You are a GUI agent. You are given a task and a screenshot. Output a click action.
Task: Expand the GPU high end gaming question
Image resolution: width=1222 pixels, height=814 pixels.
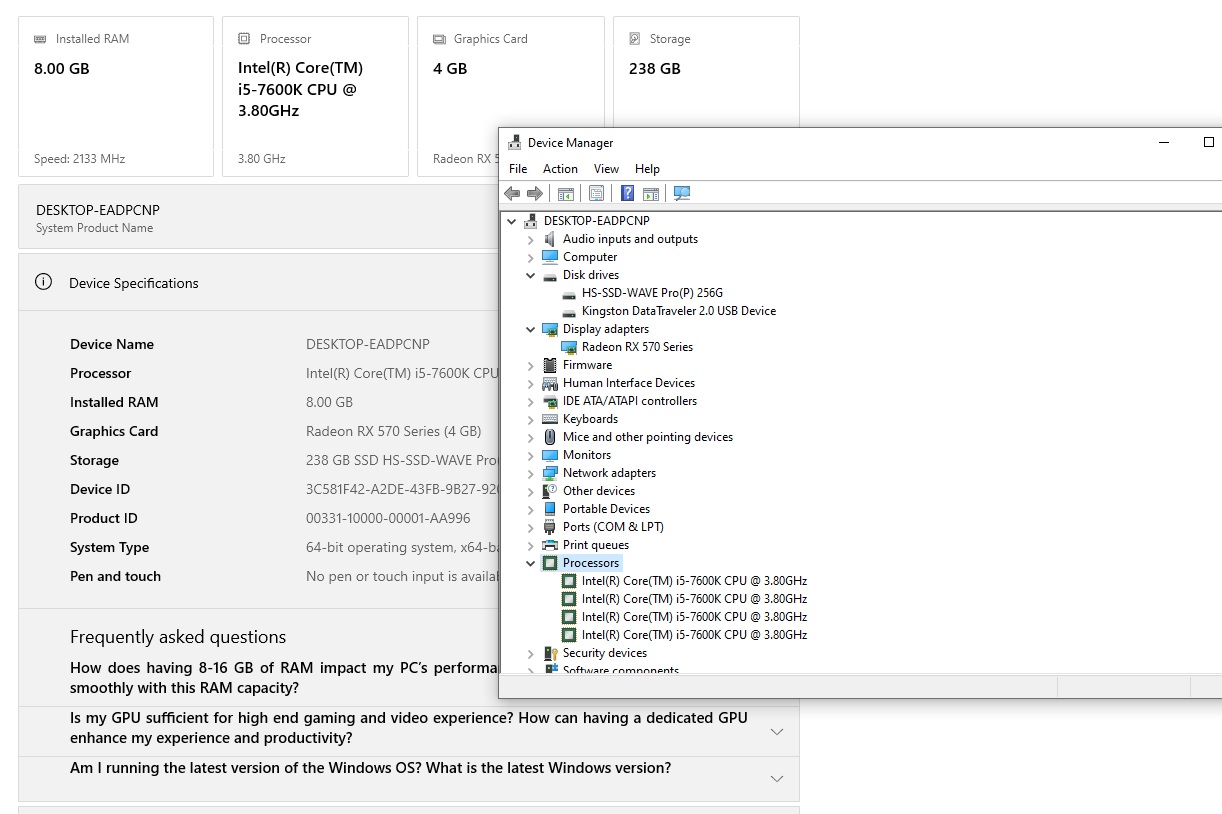pos(777,731)
